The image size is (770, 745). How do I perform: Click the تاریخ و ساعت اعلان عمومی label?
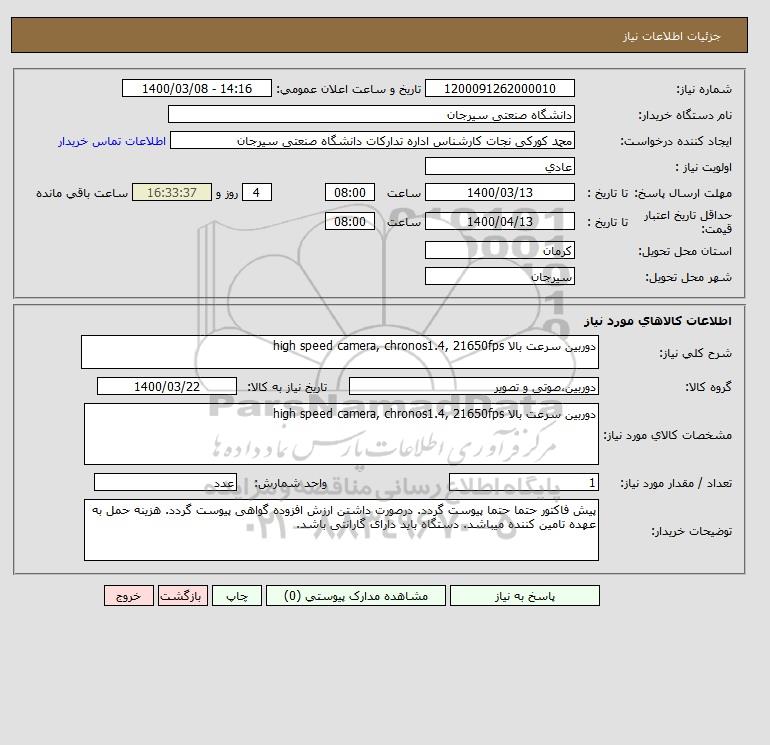pos(349,89)
